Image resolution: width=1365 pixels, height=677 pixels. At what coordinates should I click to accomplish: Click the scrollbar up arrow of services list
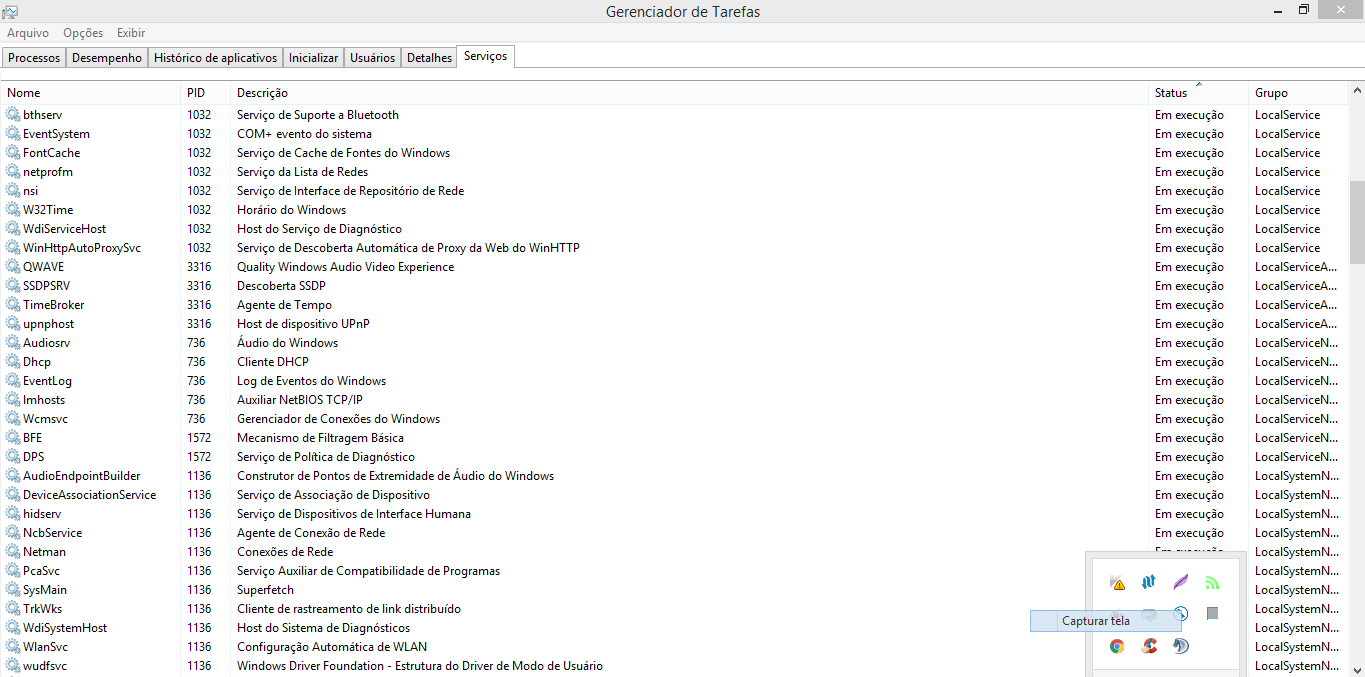coord(1357,91)
